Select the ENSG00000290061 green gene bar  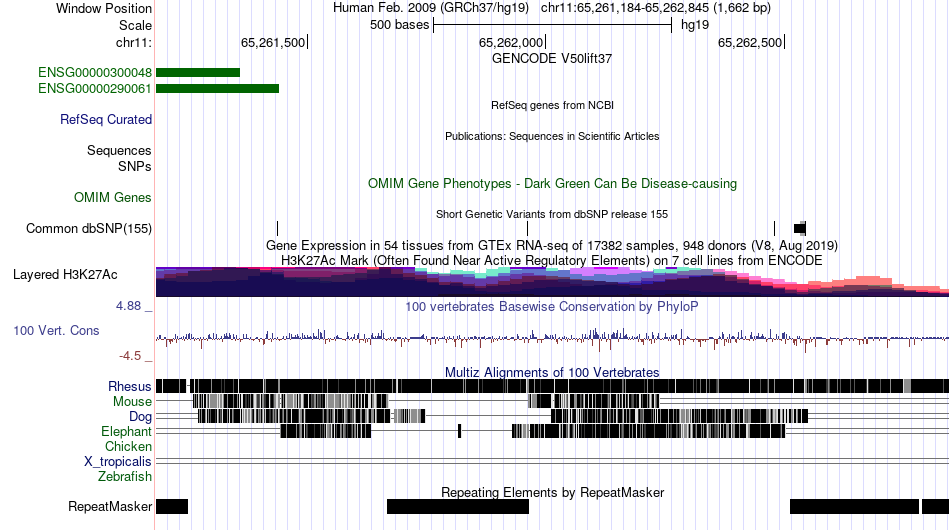(218, 88)
